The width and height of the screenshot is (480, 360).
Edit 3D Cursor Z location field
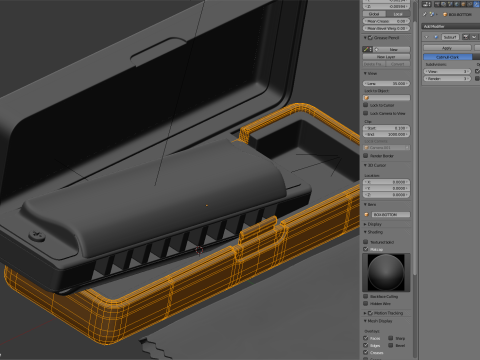(386, 195)
